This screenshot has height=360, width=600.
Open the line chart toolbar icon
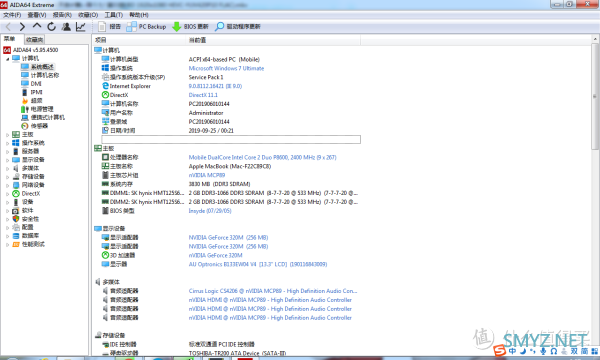click(81, 27)
